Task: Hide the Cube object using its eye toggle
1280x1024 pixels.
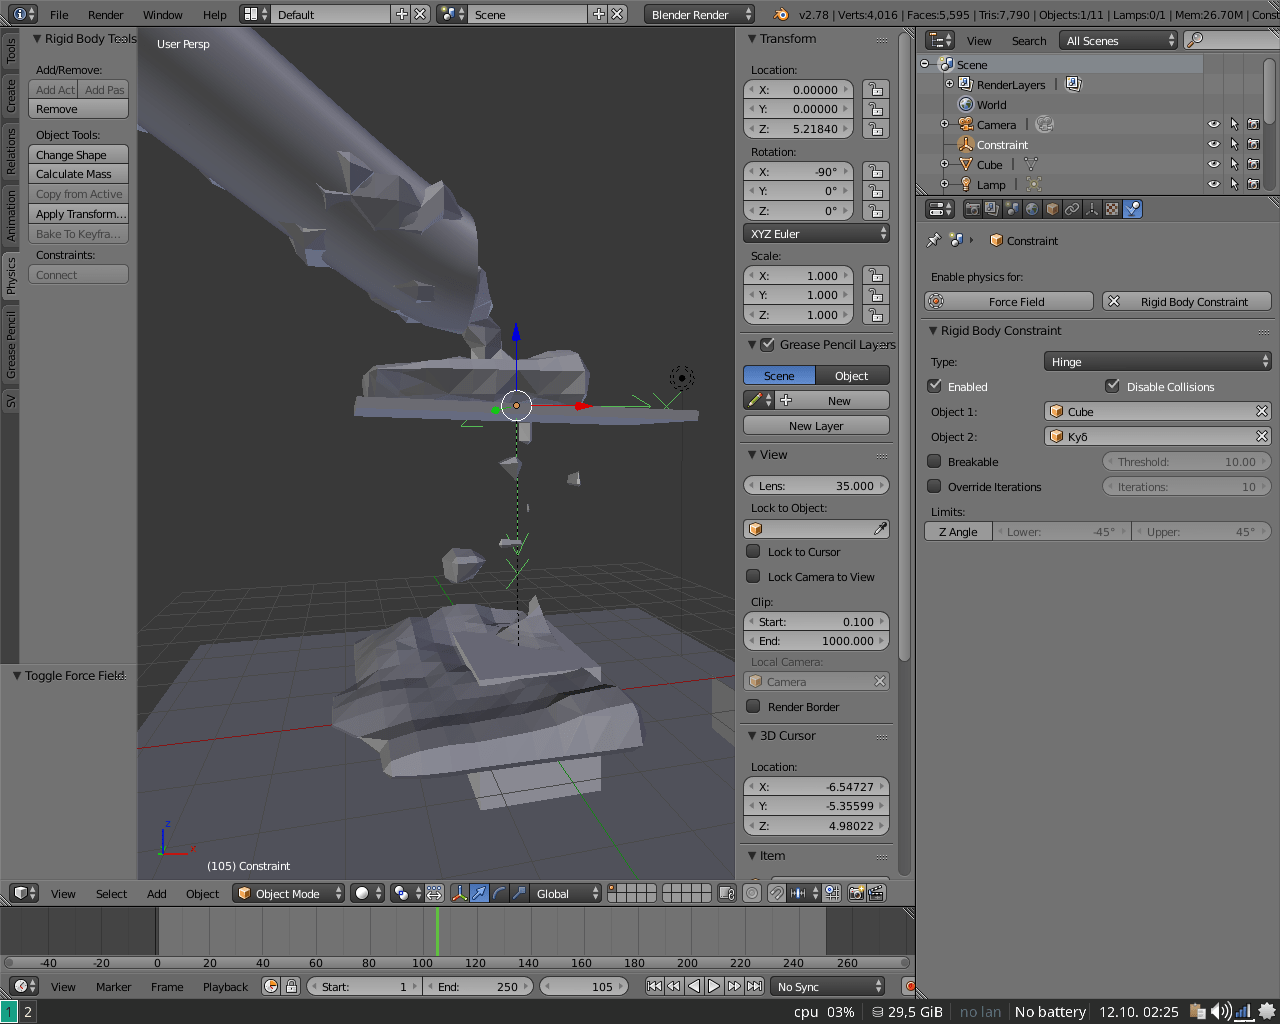Action: pyautogui.click(x=1214, y=164)
